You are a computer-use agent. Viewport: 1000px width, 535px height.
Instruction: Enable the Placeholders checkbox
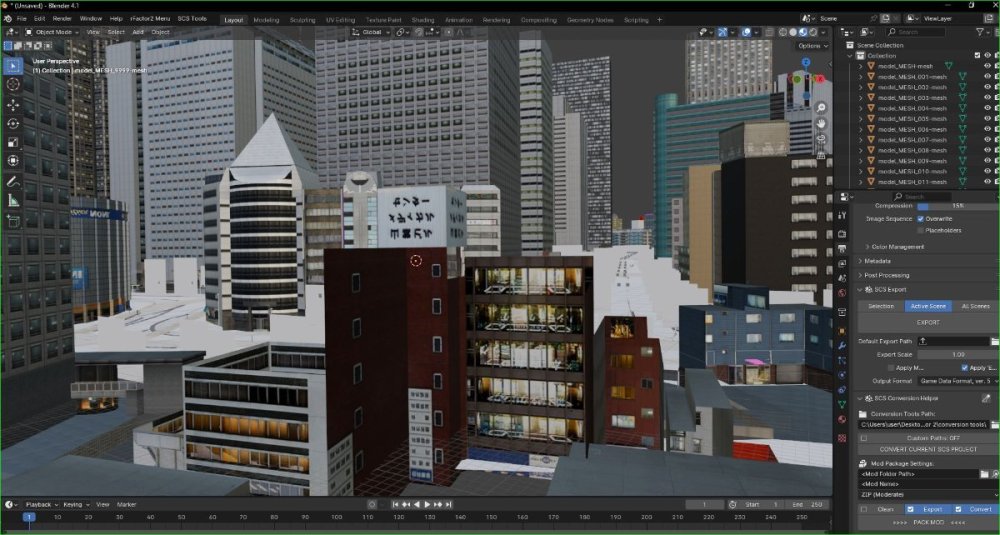click(920, 230)
